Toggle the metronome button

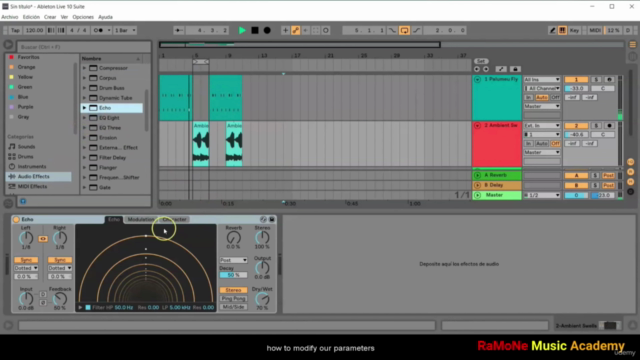click(x=98, y=30)
